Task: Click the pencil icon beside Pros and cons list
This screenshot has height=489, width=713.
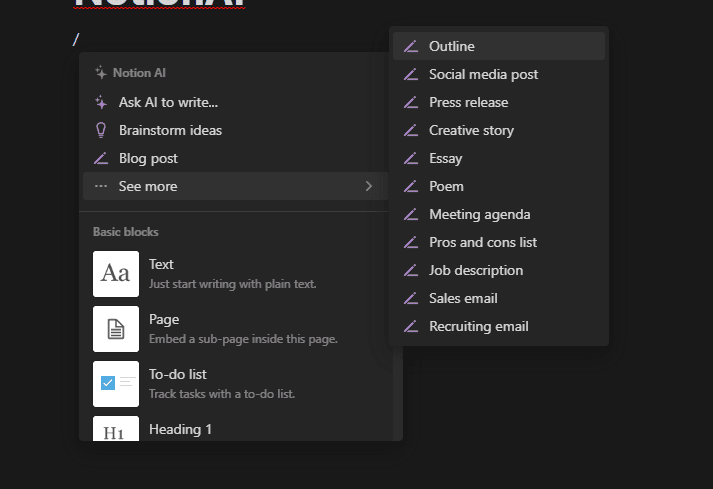Action: point(411,242)
